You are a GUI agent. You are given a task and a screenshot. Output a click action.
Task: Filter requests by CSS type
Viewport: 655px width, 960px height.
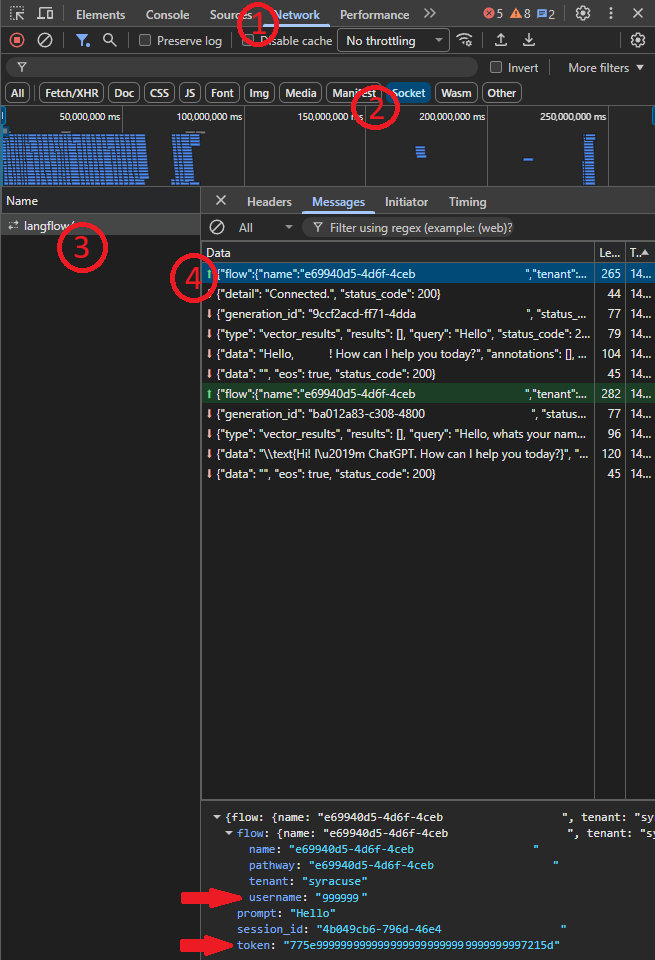point(159,93)
